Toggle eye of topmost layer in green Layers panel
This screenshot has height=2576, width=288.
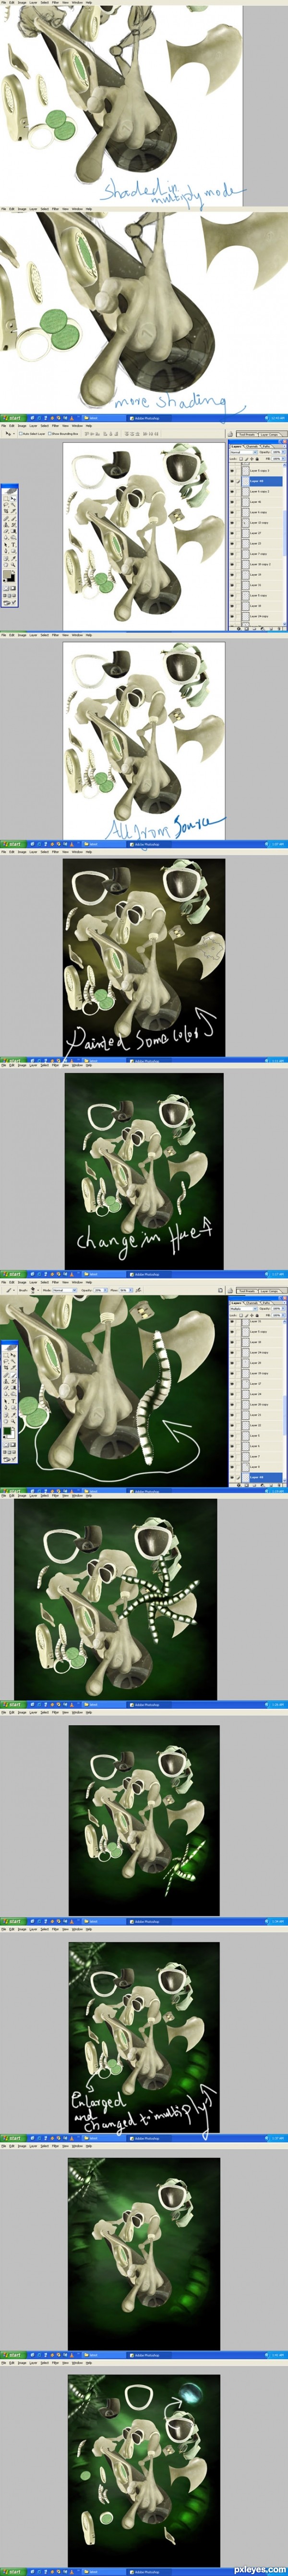click(232, 1321)
